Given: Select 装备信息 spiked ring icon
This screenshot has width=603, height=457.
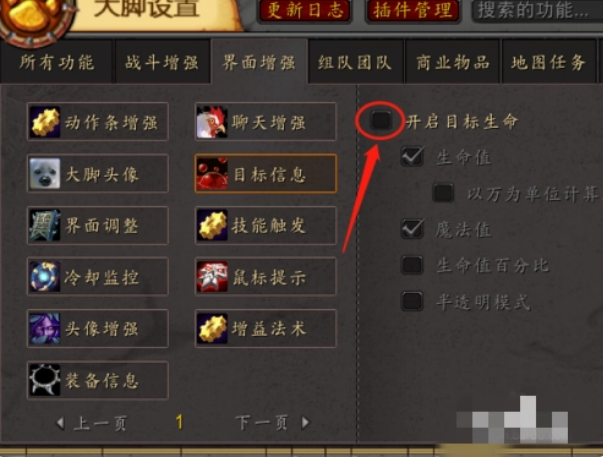Looking at the screenshot, I should click(45, 380).
